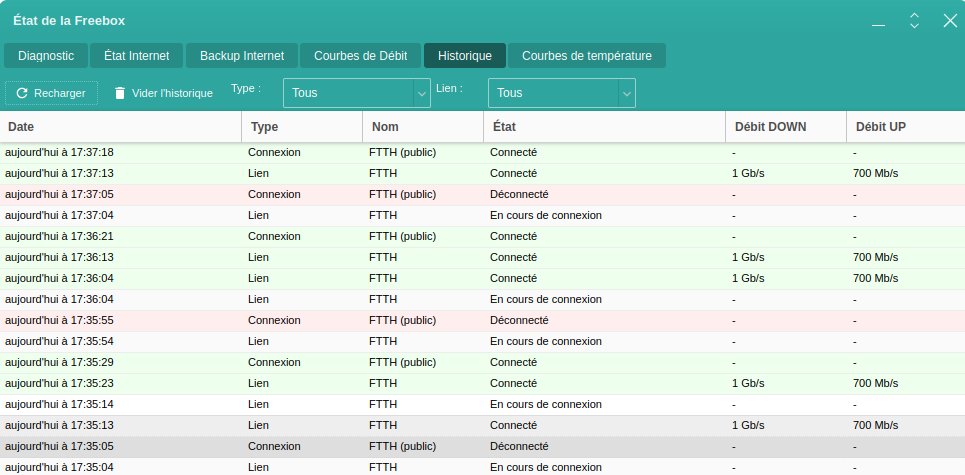
Task: Select the row dated aujourd'hui à 17:36:13
Action: pos(482,257)
